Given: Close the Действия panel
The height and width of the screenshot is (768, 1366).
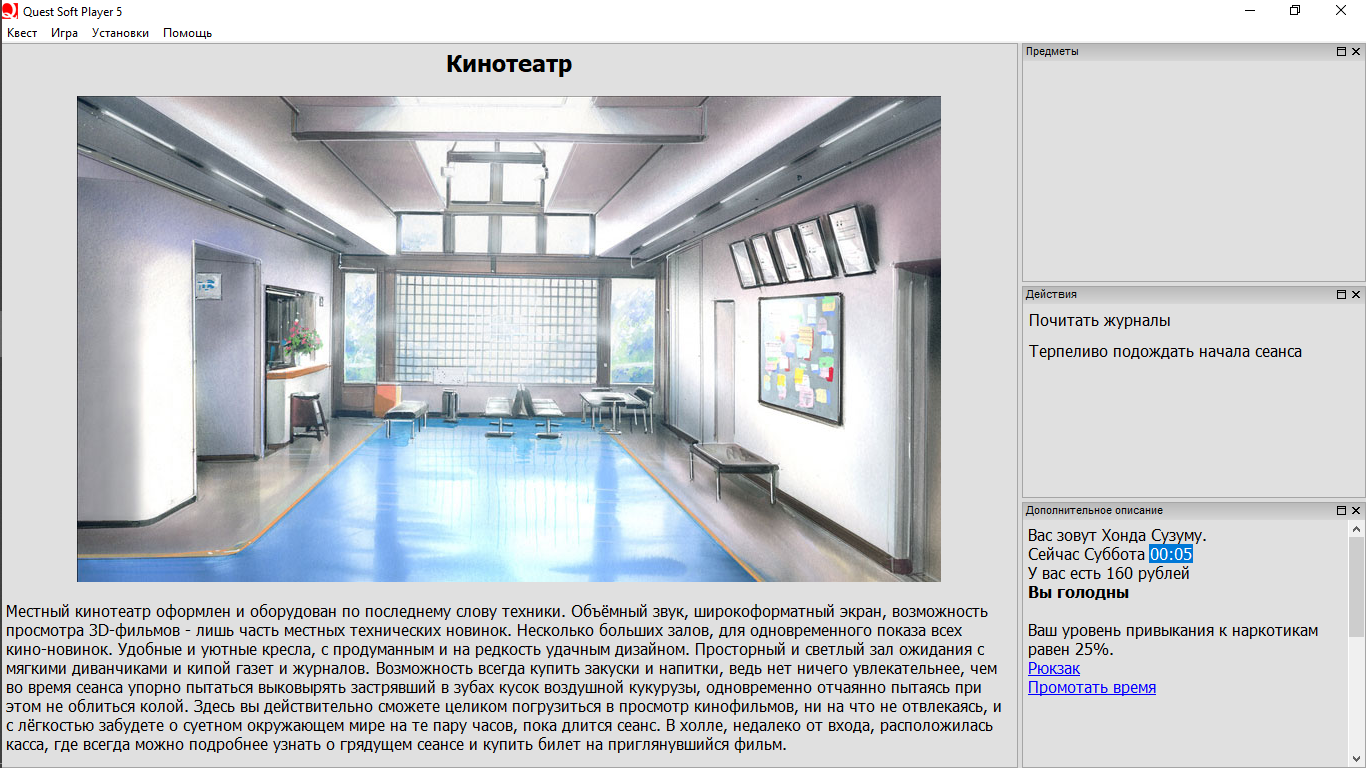Looking at the screenshot, I should point(1356,294).
